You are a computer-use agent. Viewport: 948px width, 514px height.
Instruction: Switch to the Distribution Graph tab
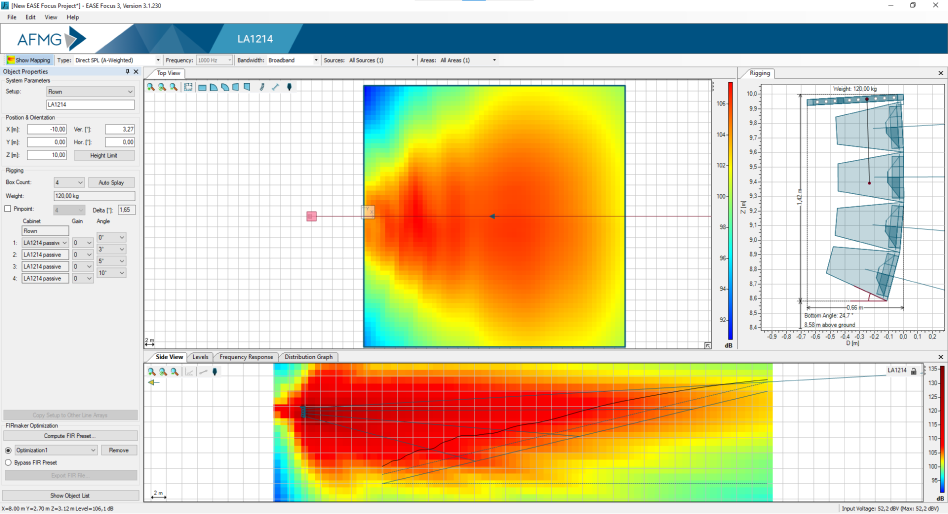(308, 357)
